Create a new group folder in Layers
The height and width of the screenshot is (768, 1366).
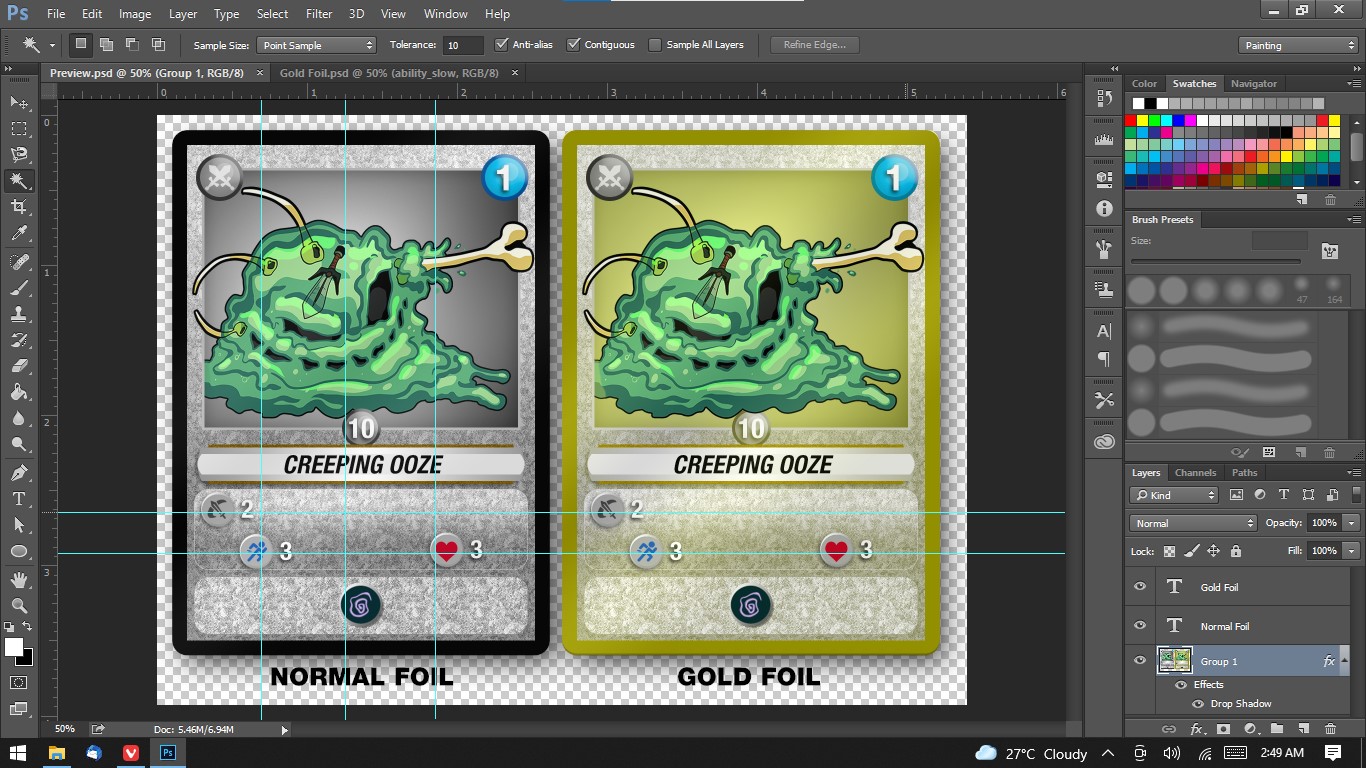click(x=1276, y=729)
